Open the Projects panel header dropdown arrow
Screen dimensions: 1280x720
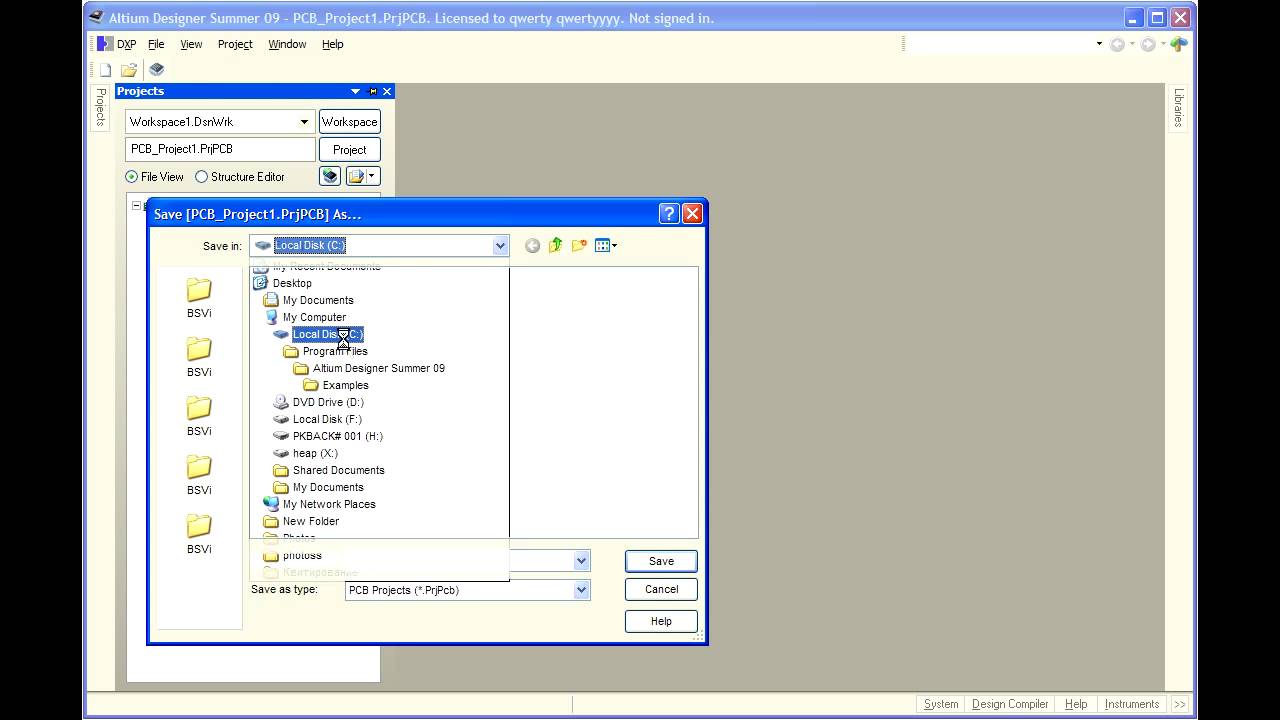coord(355,91)
